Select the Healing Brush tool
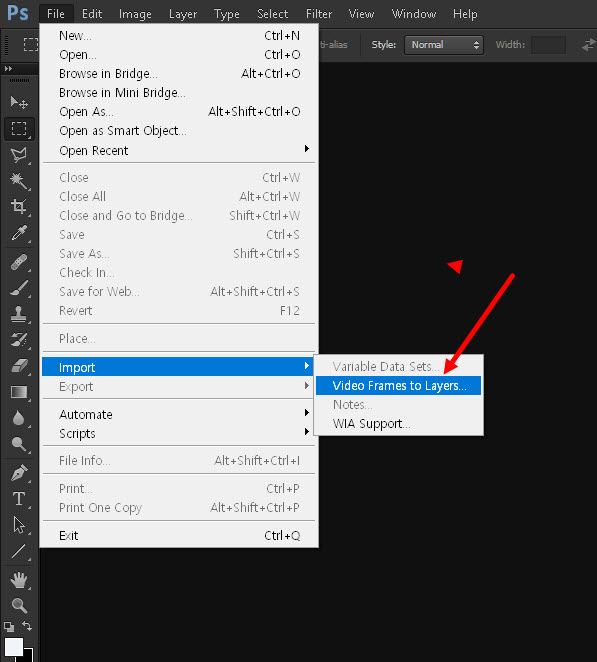This screenshot has width=597, height=662. point(19,262)
